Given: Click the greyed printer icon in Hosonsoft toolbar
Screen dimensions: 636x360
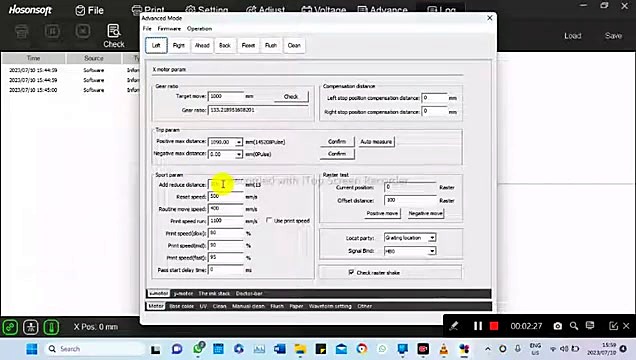Looking at the screenshot, I should [x=21, y=31].
